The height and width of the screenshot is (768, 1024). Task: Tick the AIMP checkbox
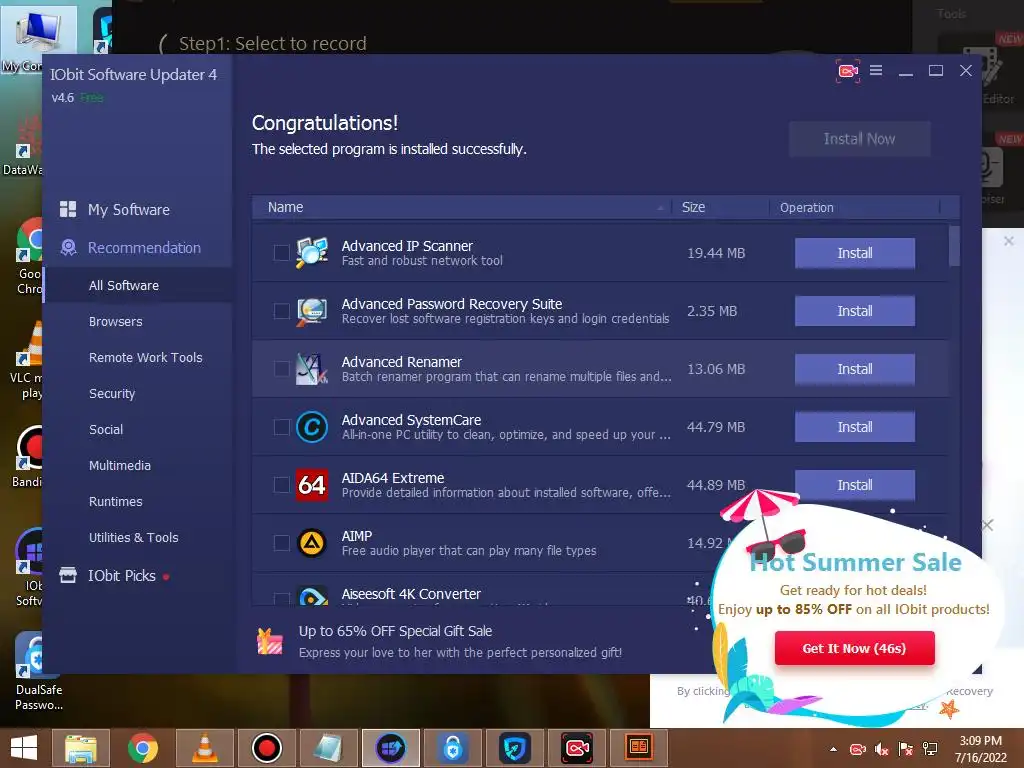click(281, 543)
